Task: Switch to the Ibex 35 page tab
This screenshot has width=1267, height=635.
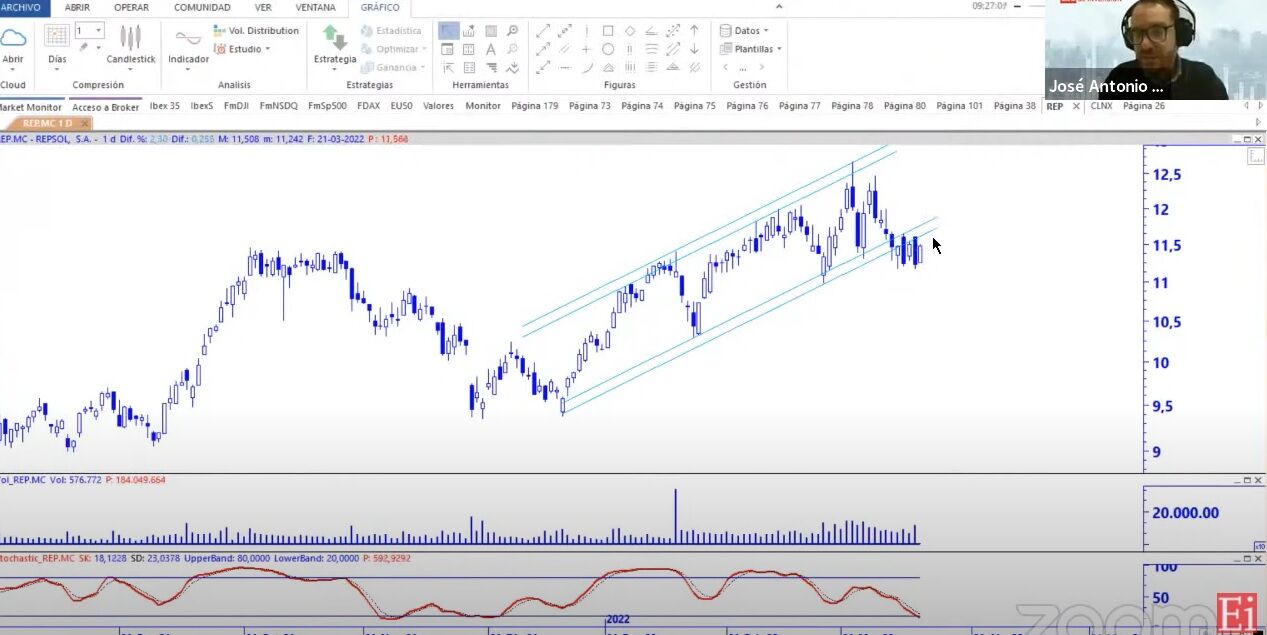Action: (x=165, y=106)
